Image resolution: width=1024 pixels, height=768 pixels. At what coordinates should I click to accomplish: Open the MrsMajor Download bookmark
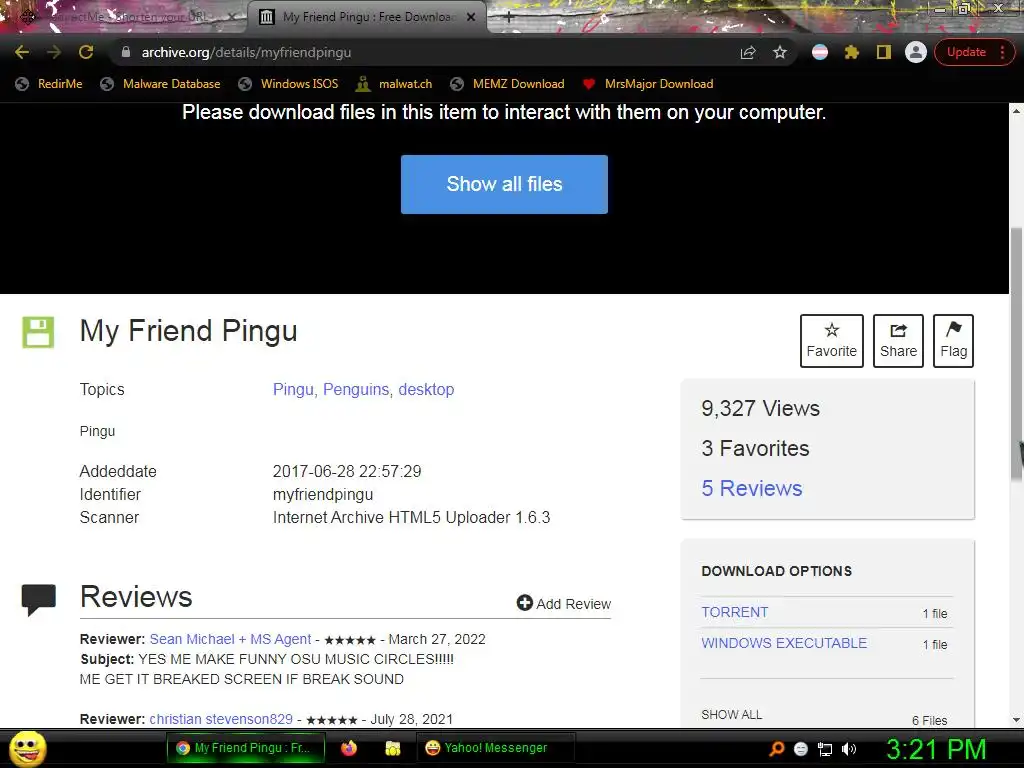[648, 84]
